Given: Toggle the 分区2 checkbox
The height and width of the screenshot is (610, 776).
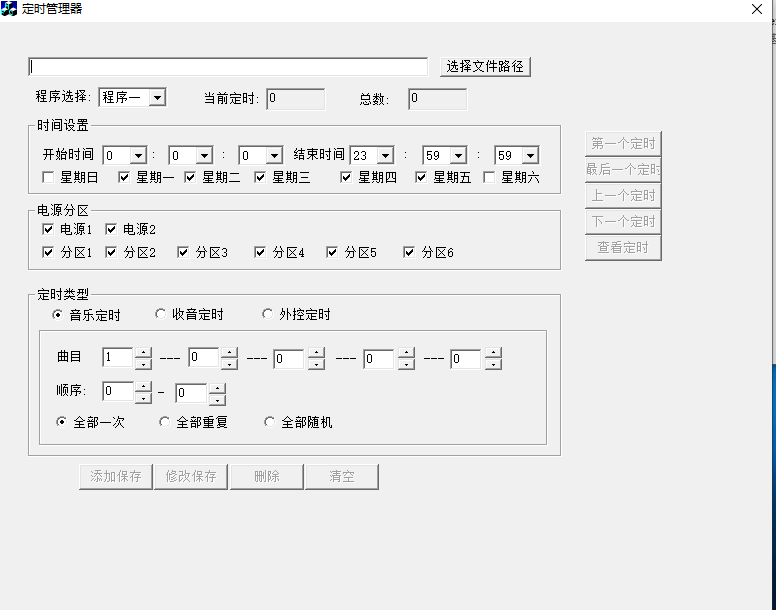Looking at the screenshot, I should 111,252.
